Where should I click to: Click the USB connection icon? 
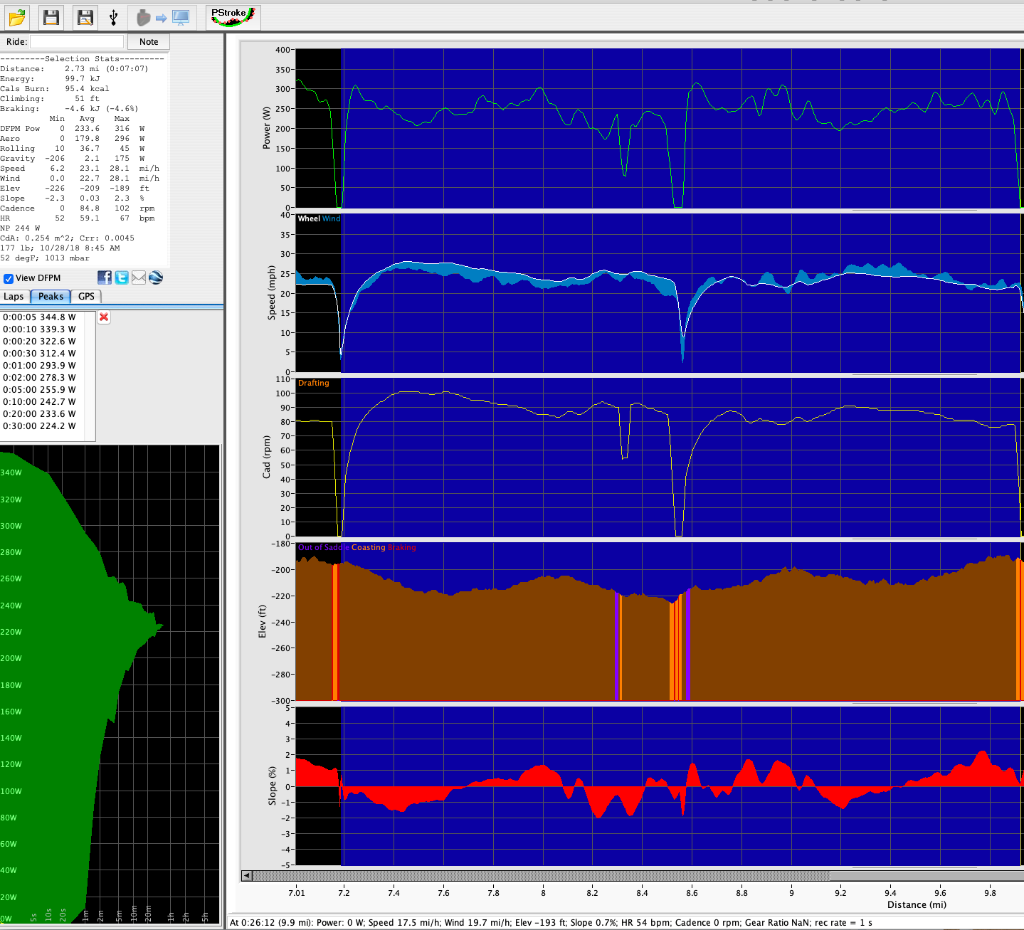pyautogui.click(x=113, y=16)
